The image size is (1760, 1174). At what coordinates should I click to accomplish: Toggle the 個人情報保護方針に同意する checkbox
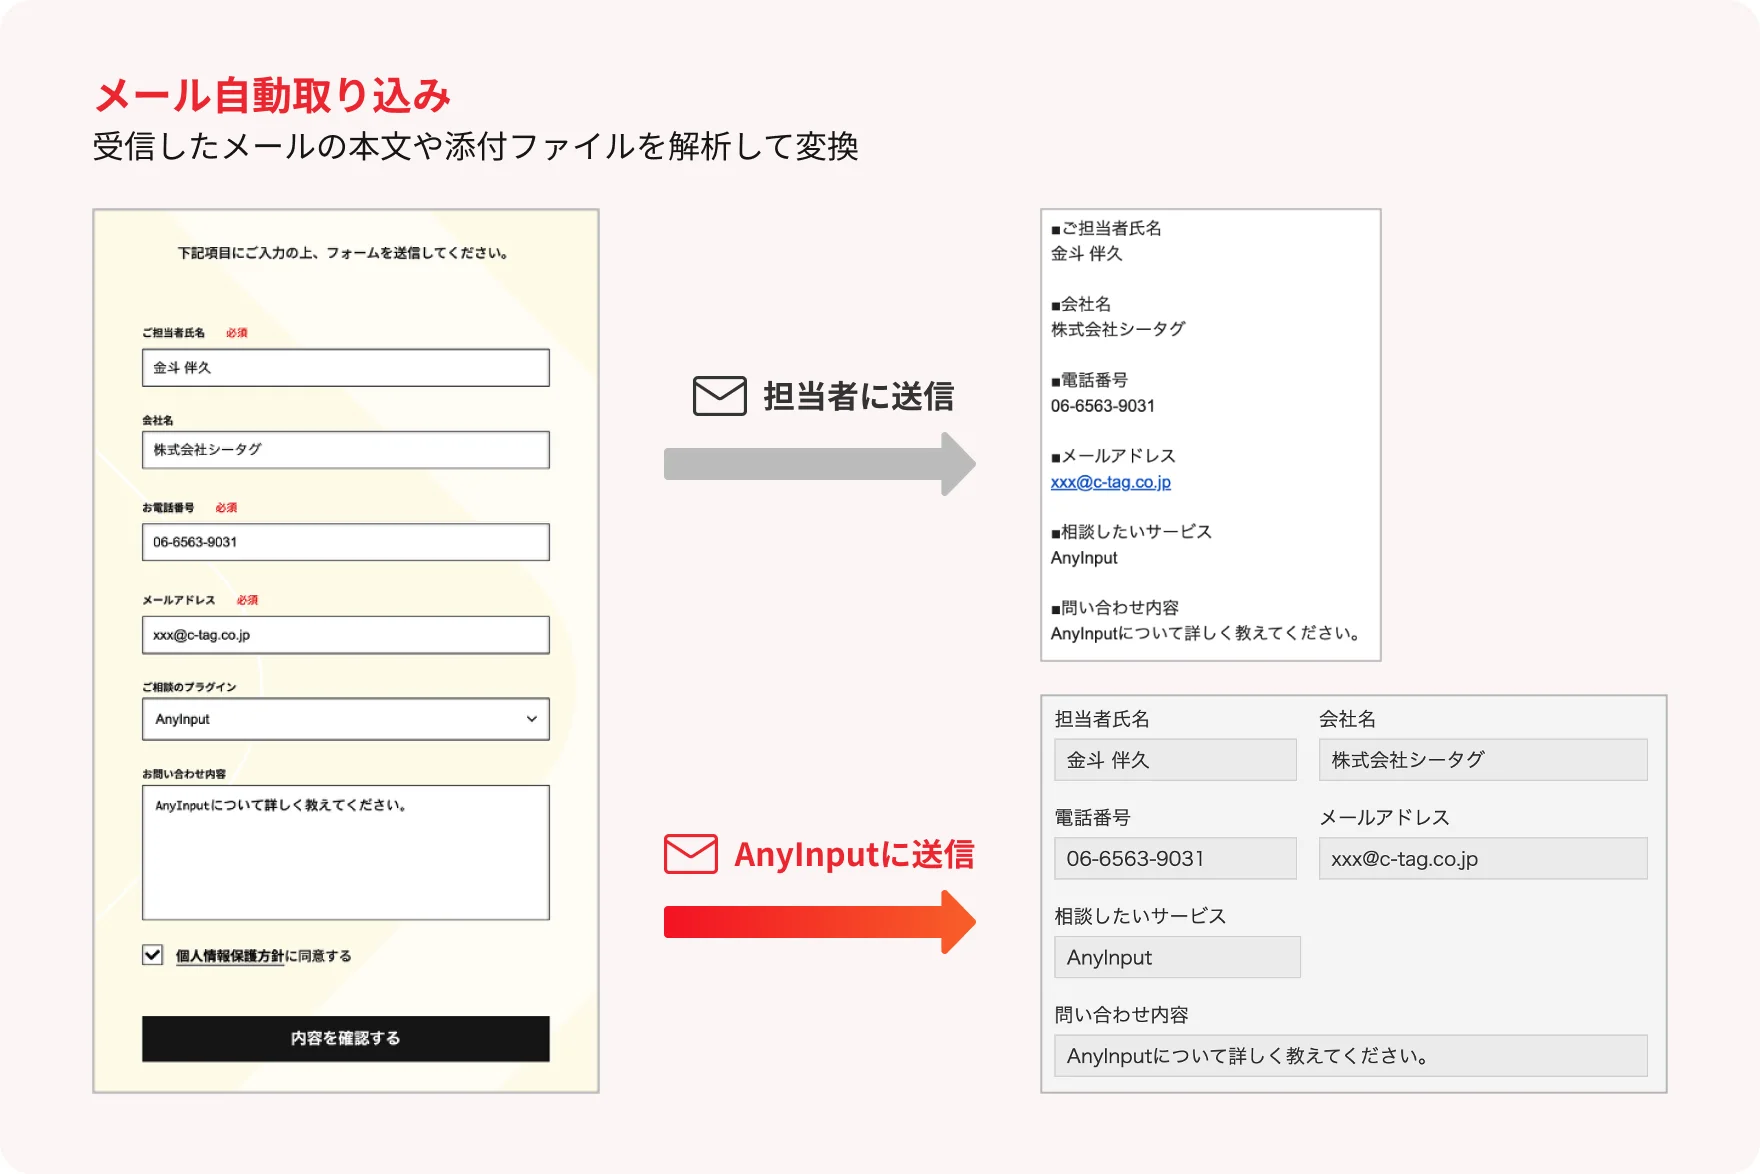(x=152, y=955)
